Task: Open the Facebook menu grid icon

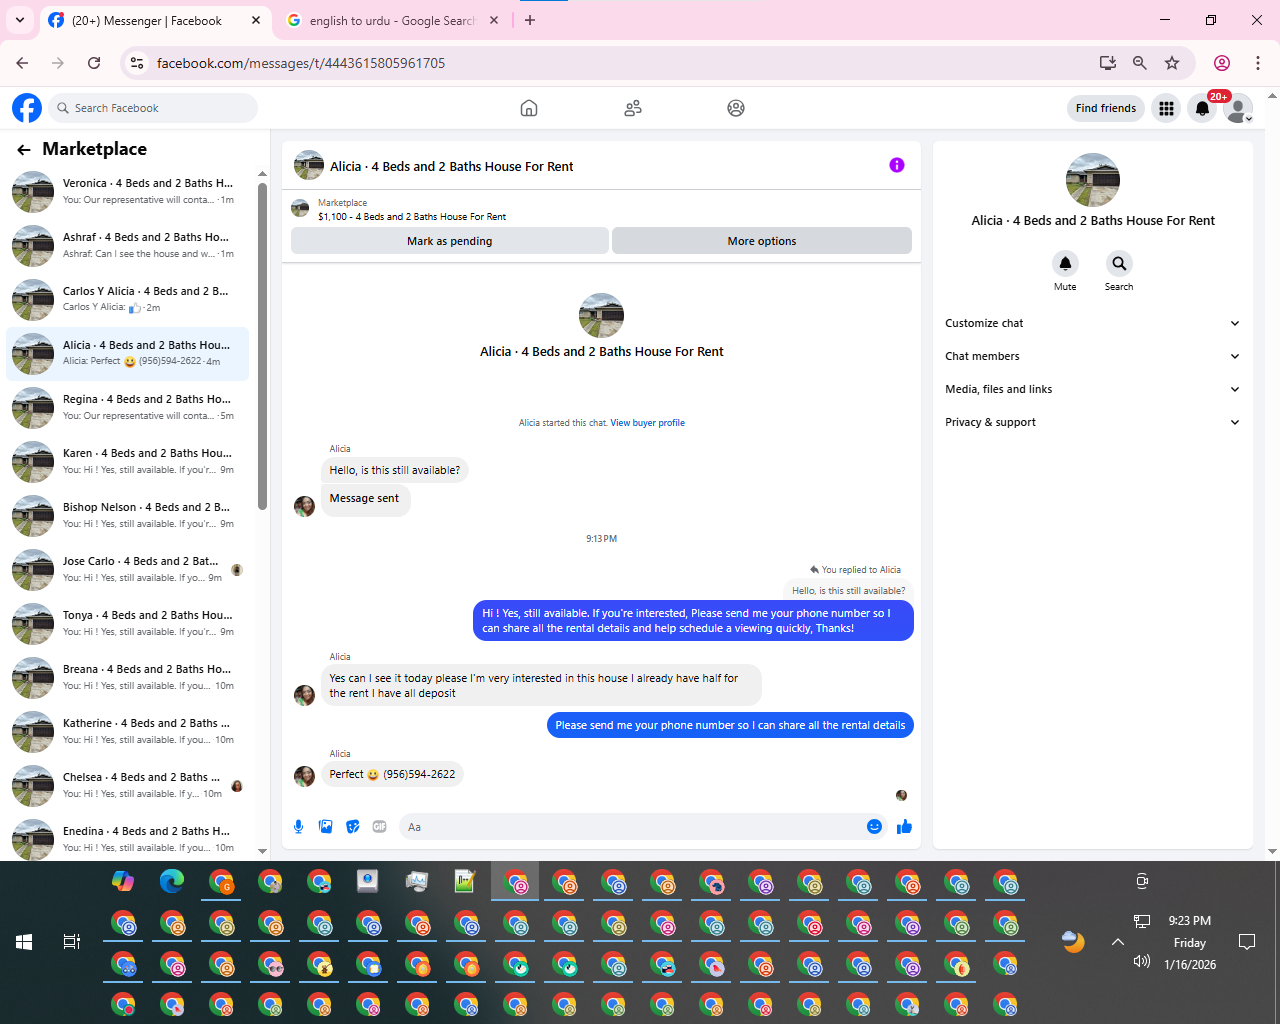Action: [x=1166, y=108]
